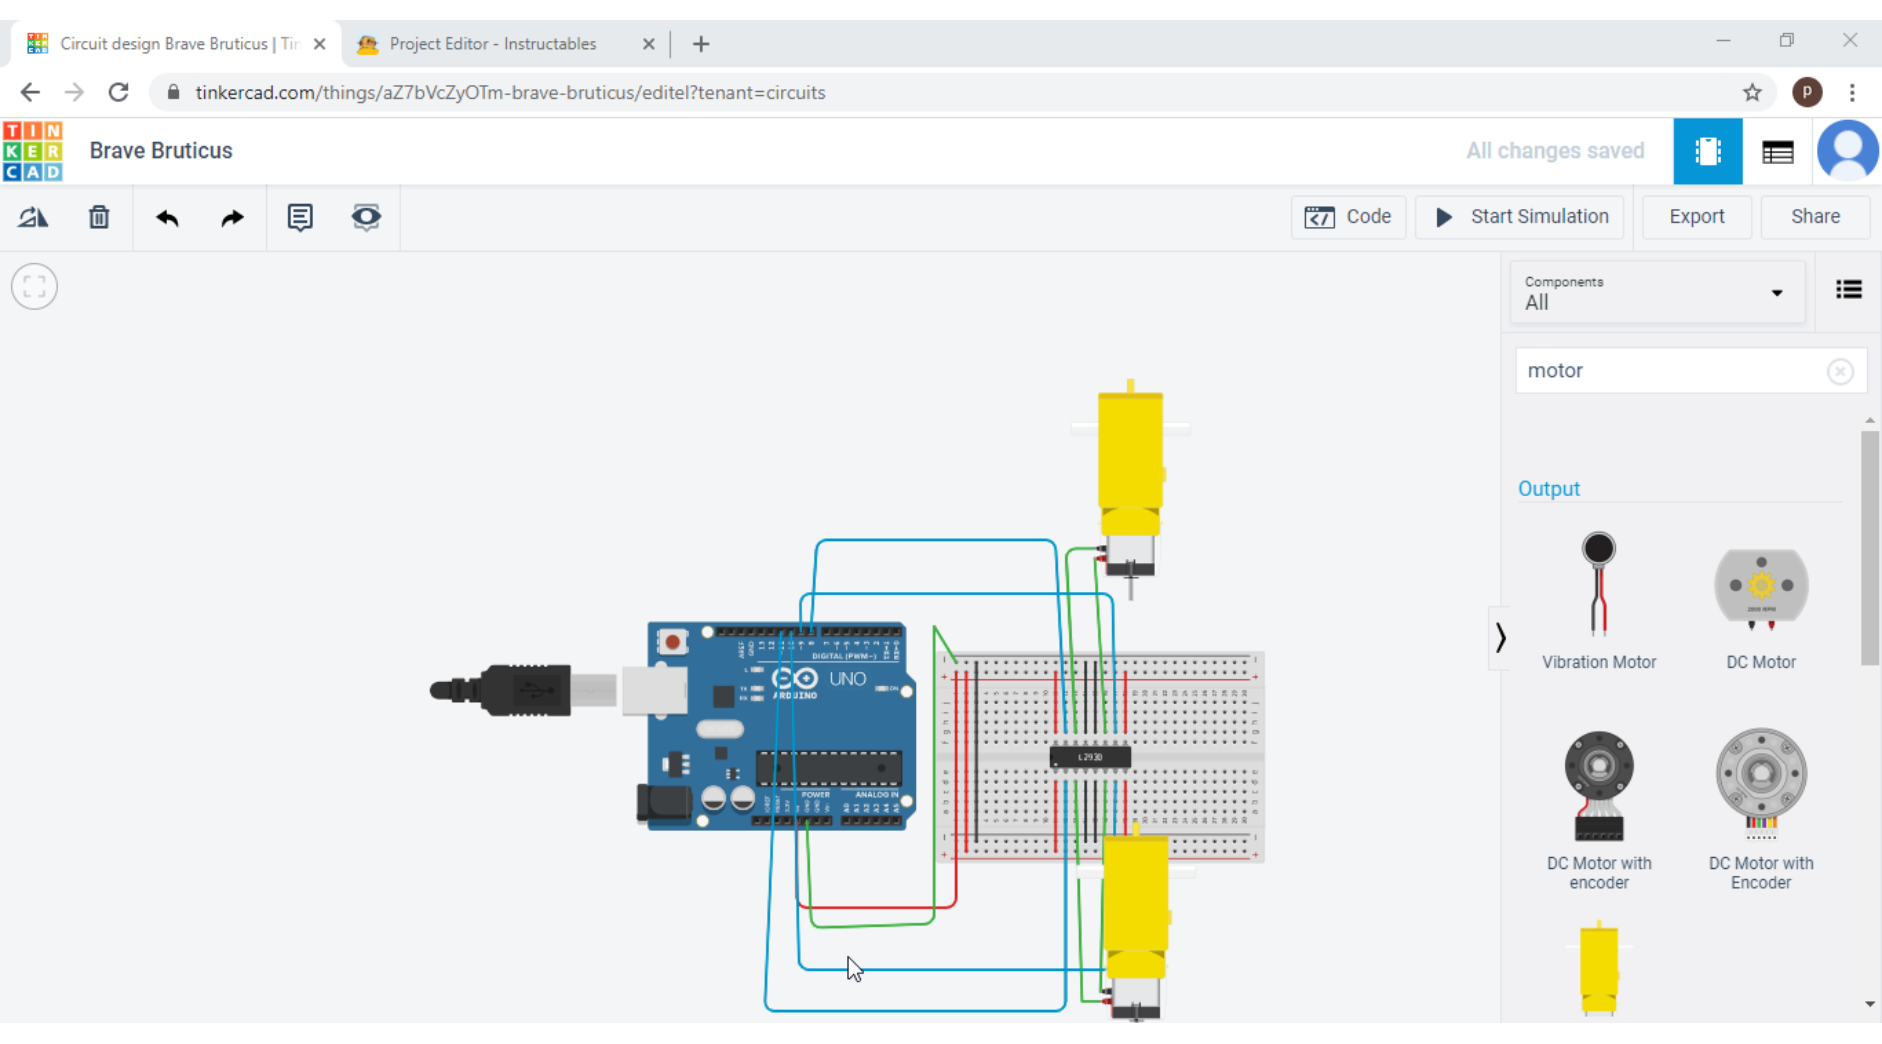Screen dimensions: 1882x1044
Task: Go back in browser
Action: pos(30,93)
